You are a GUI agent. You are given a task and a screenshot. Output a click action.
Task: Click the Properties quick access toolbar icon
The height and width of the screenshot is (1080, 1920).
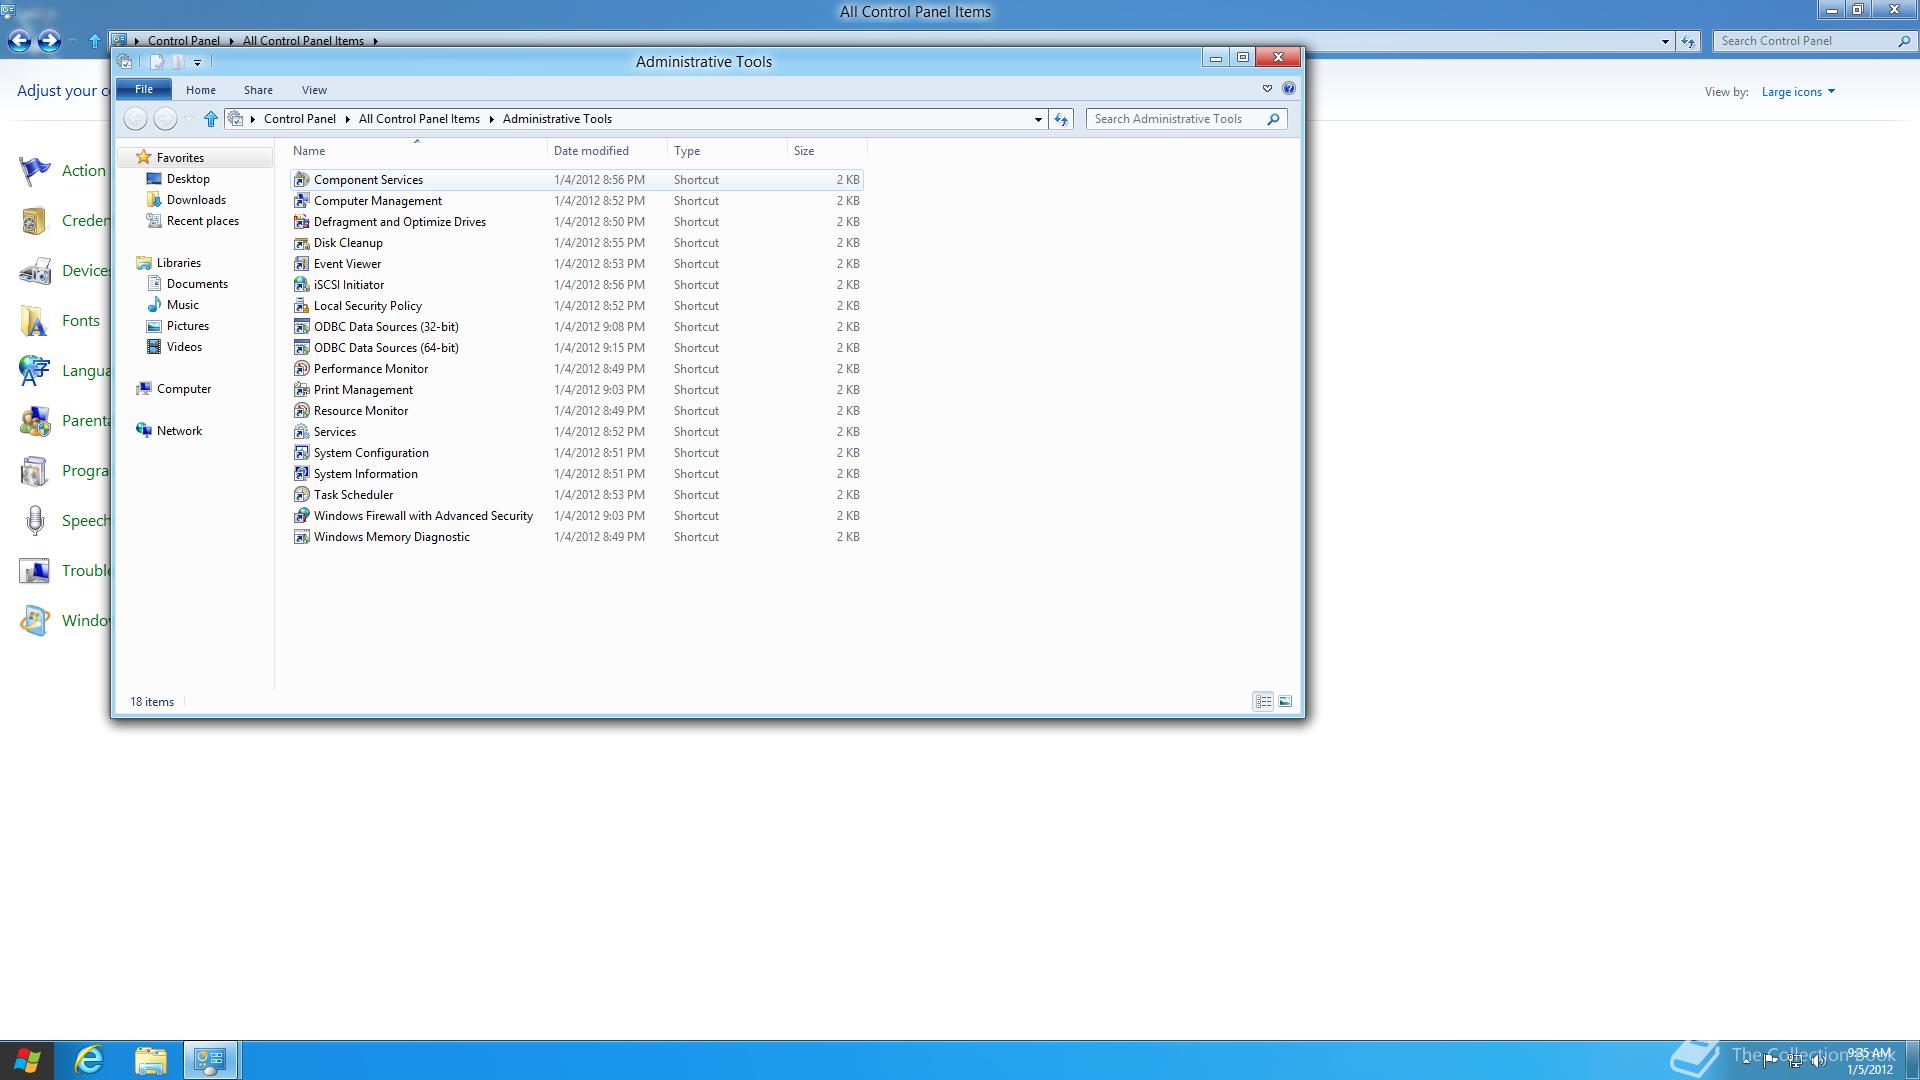click(x=156, y=62)
